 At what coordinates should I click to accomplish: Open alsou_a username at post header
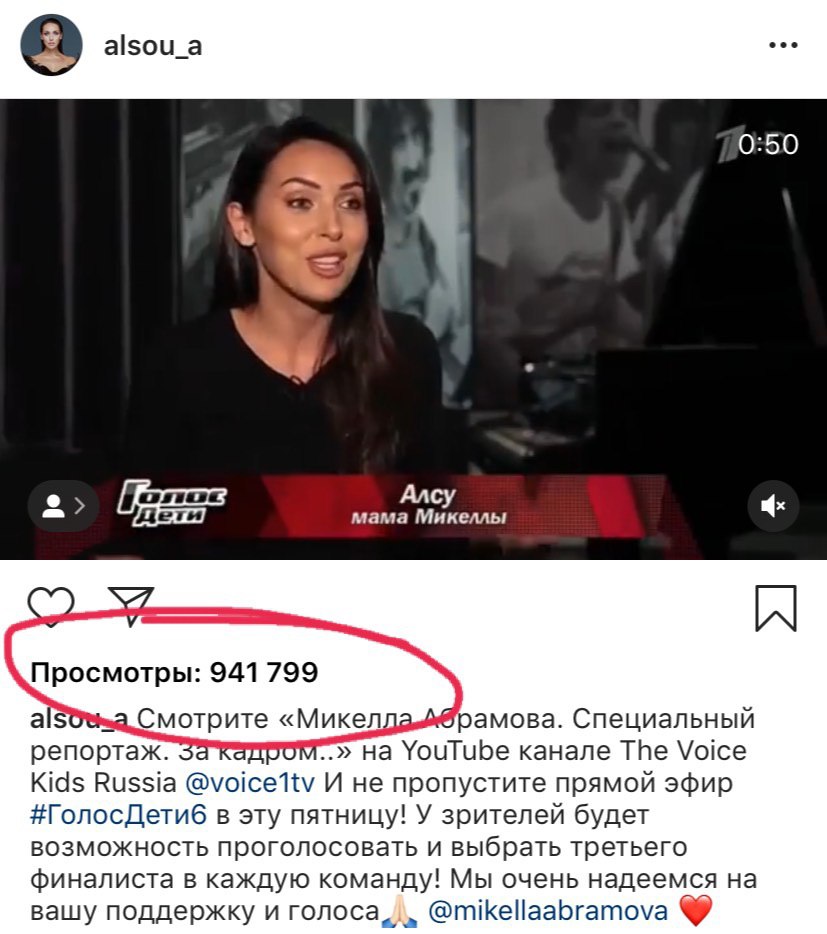coord(153,46)
